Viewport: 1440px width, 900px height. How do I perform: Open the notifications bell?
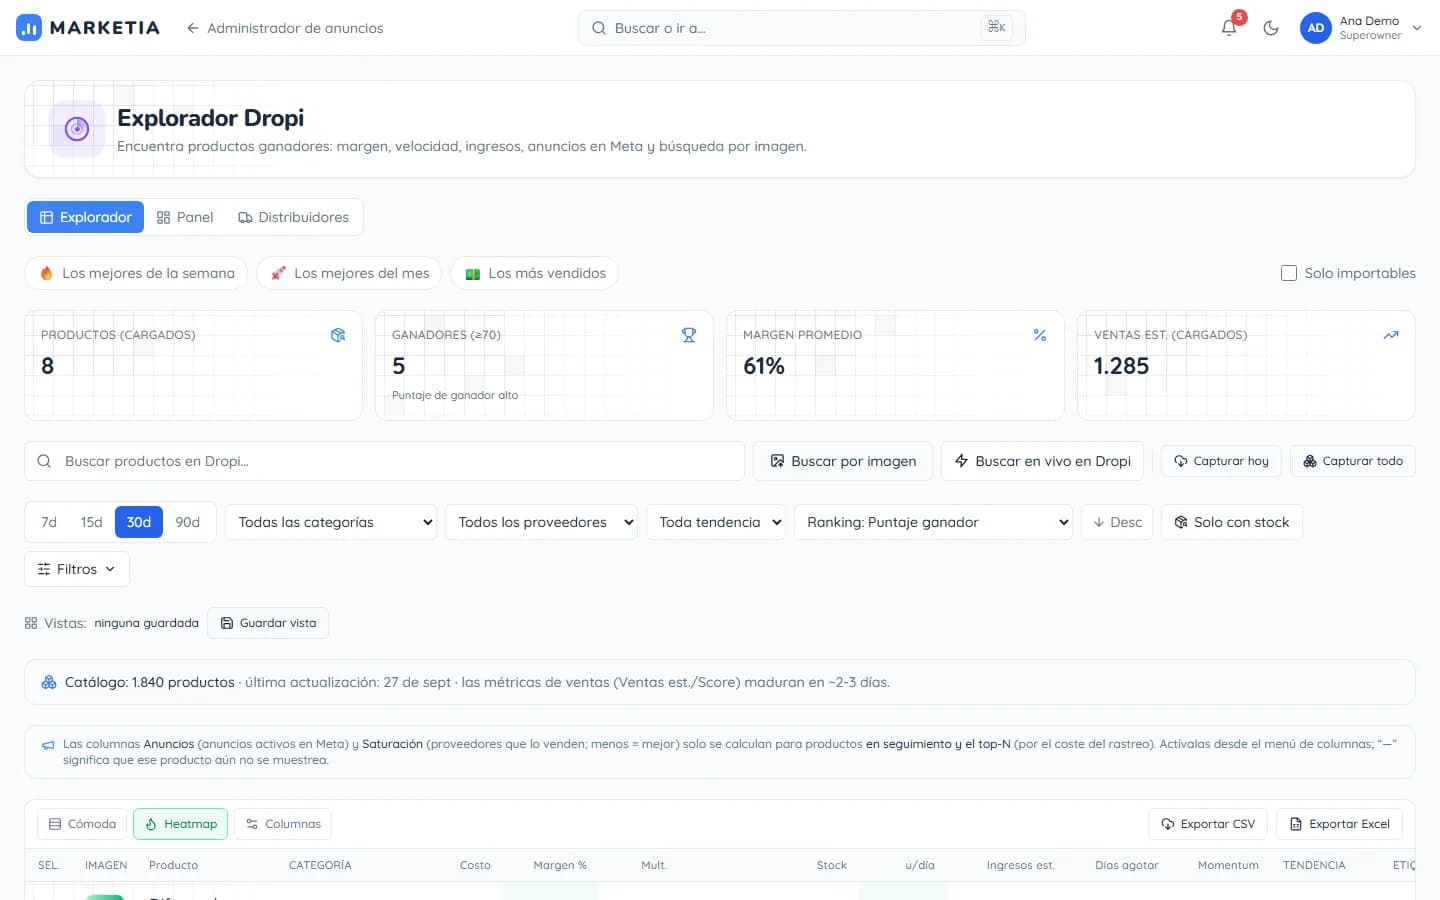[x=1229, y=28]
